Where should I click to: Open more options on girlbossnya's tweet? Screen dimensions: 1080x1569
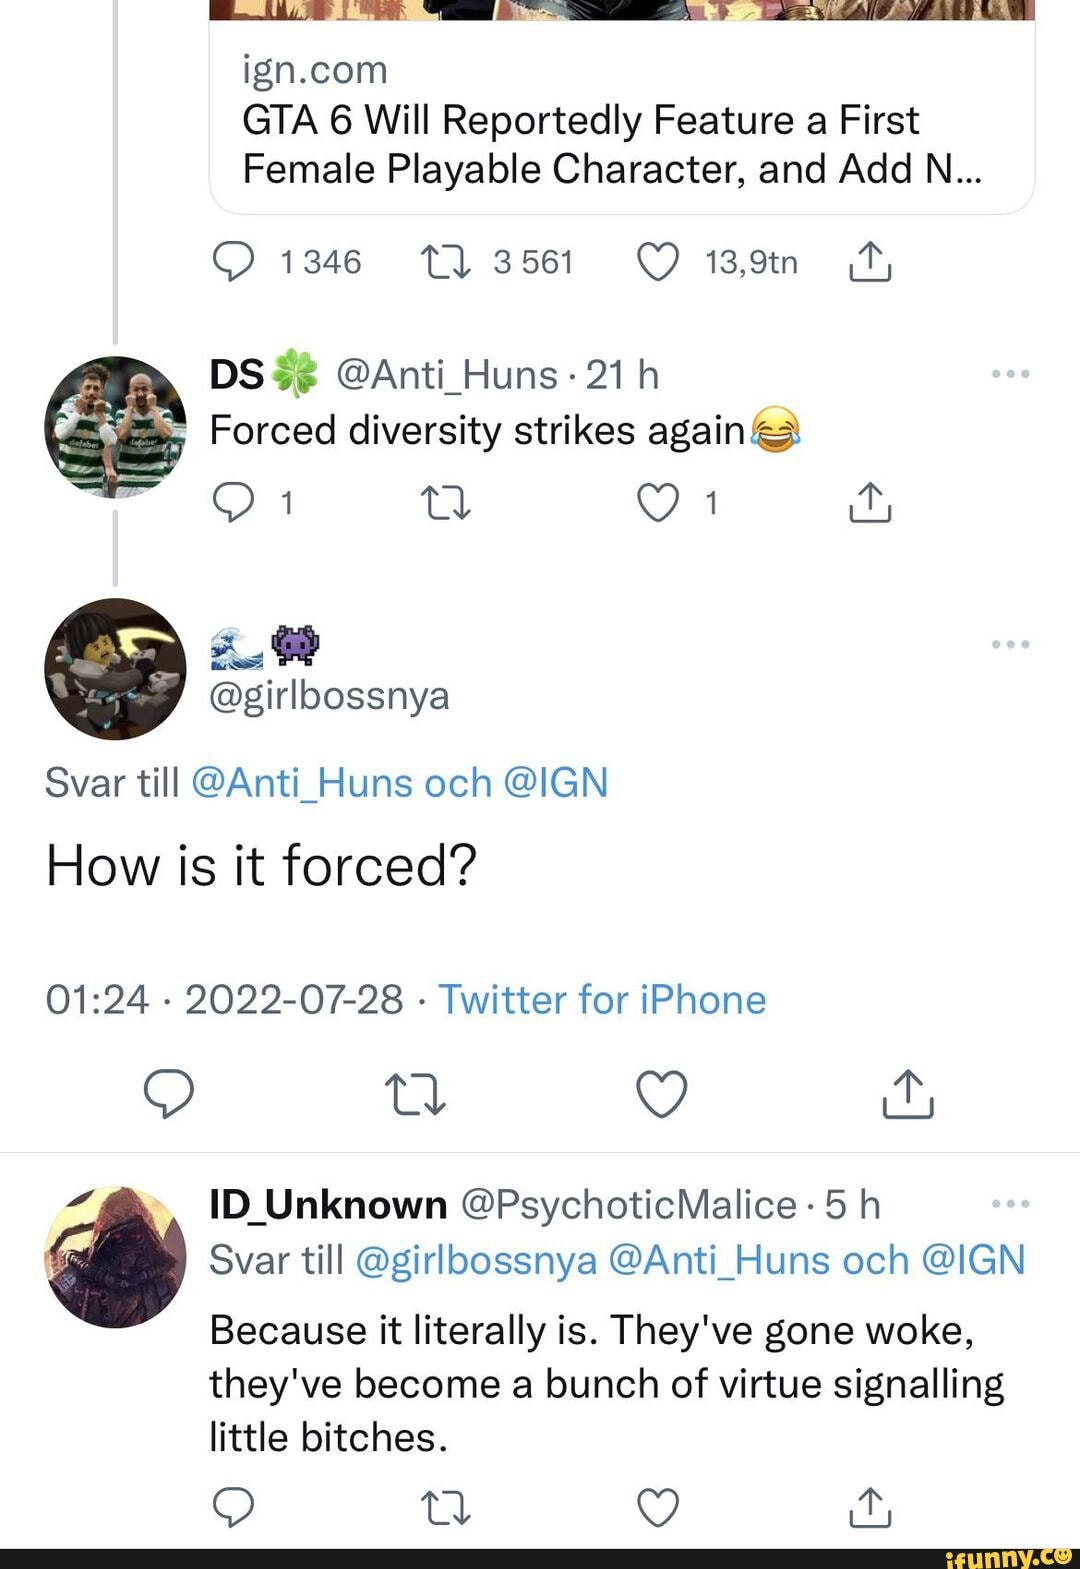pos(1010,644)
